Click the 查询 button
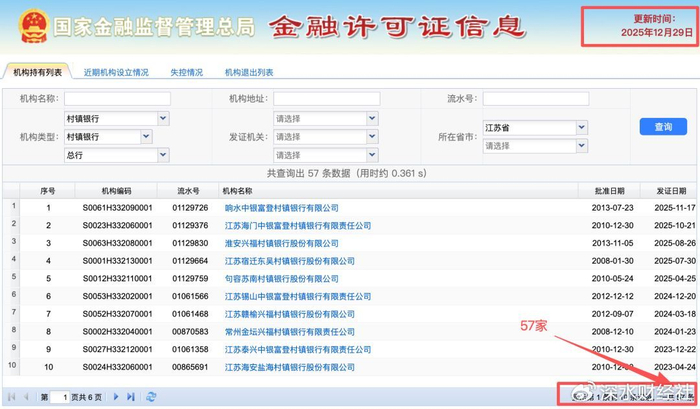This screenshot has width=700, height=409. point(663,127)
